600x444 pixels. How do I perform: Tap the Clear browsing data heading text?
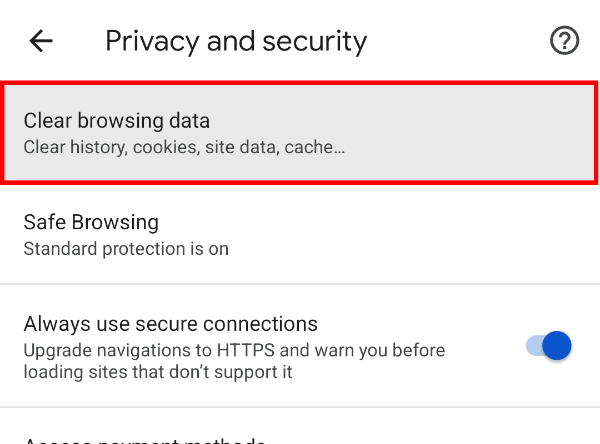click(x=117, y=121)
